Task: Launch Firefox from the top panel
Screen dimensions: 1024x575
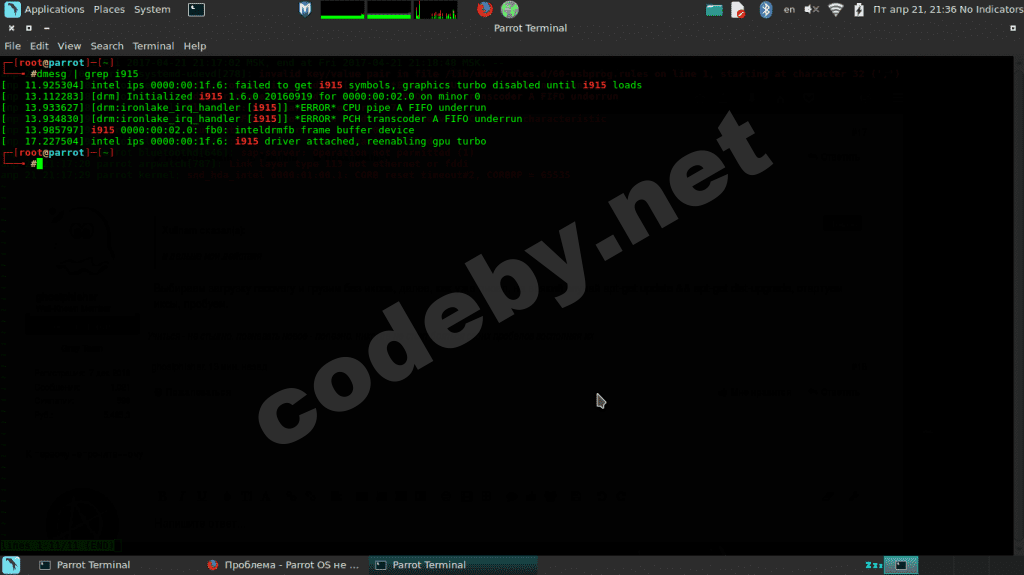Action: pos(485,9)
